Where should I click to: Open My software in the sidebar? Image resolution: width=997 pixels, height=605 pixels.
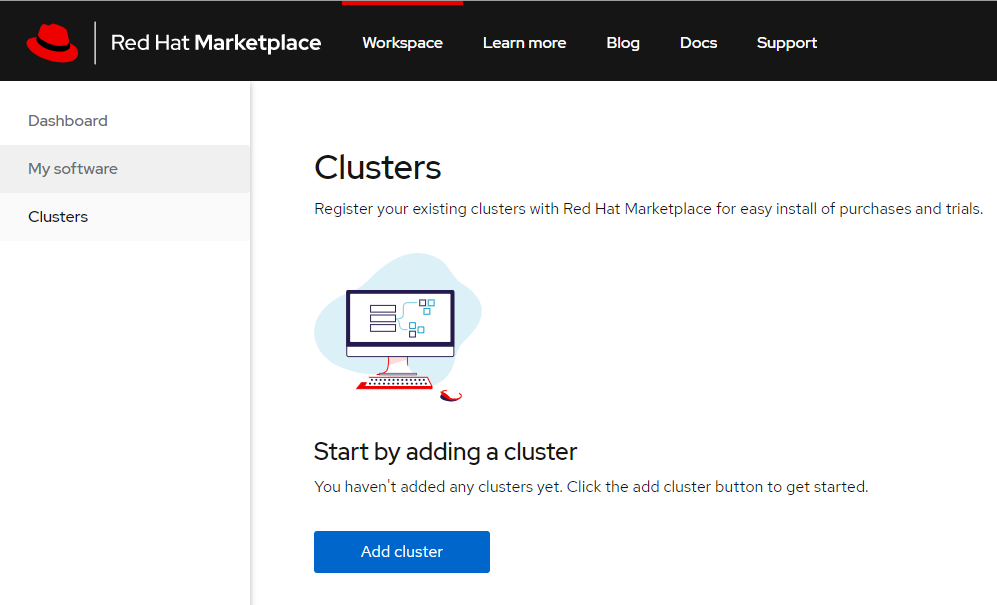[73, 169]
